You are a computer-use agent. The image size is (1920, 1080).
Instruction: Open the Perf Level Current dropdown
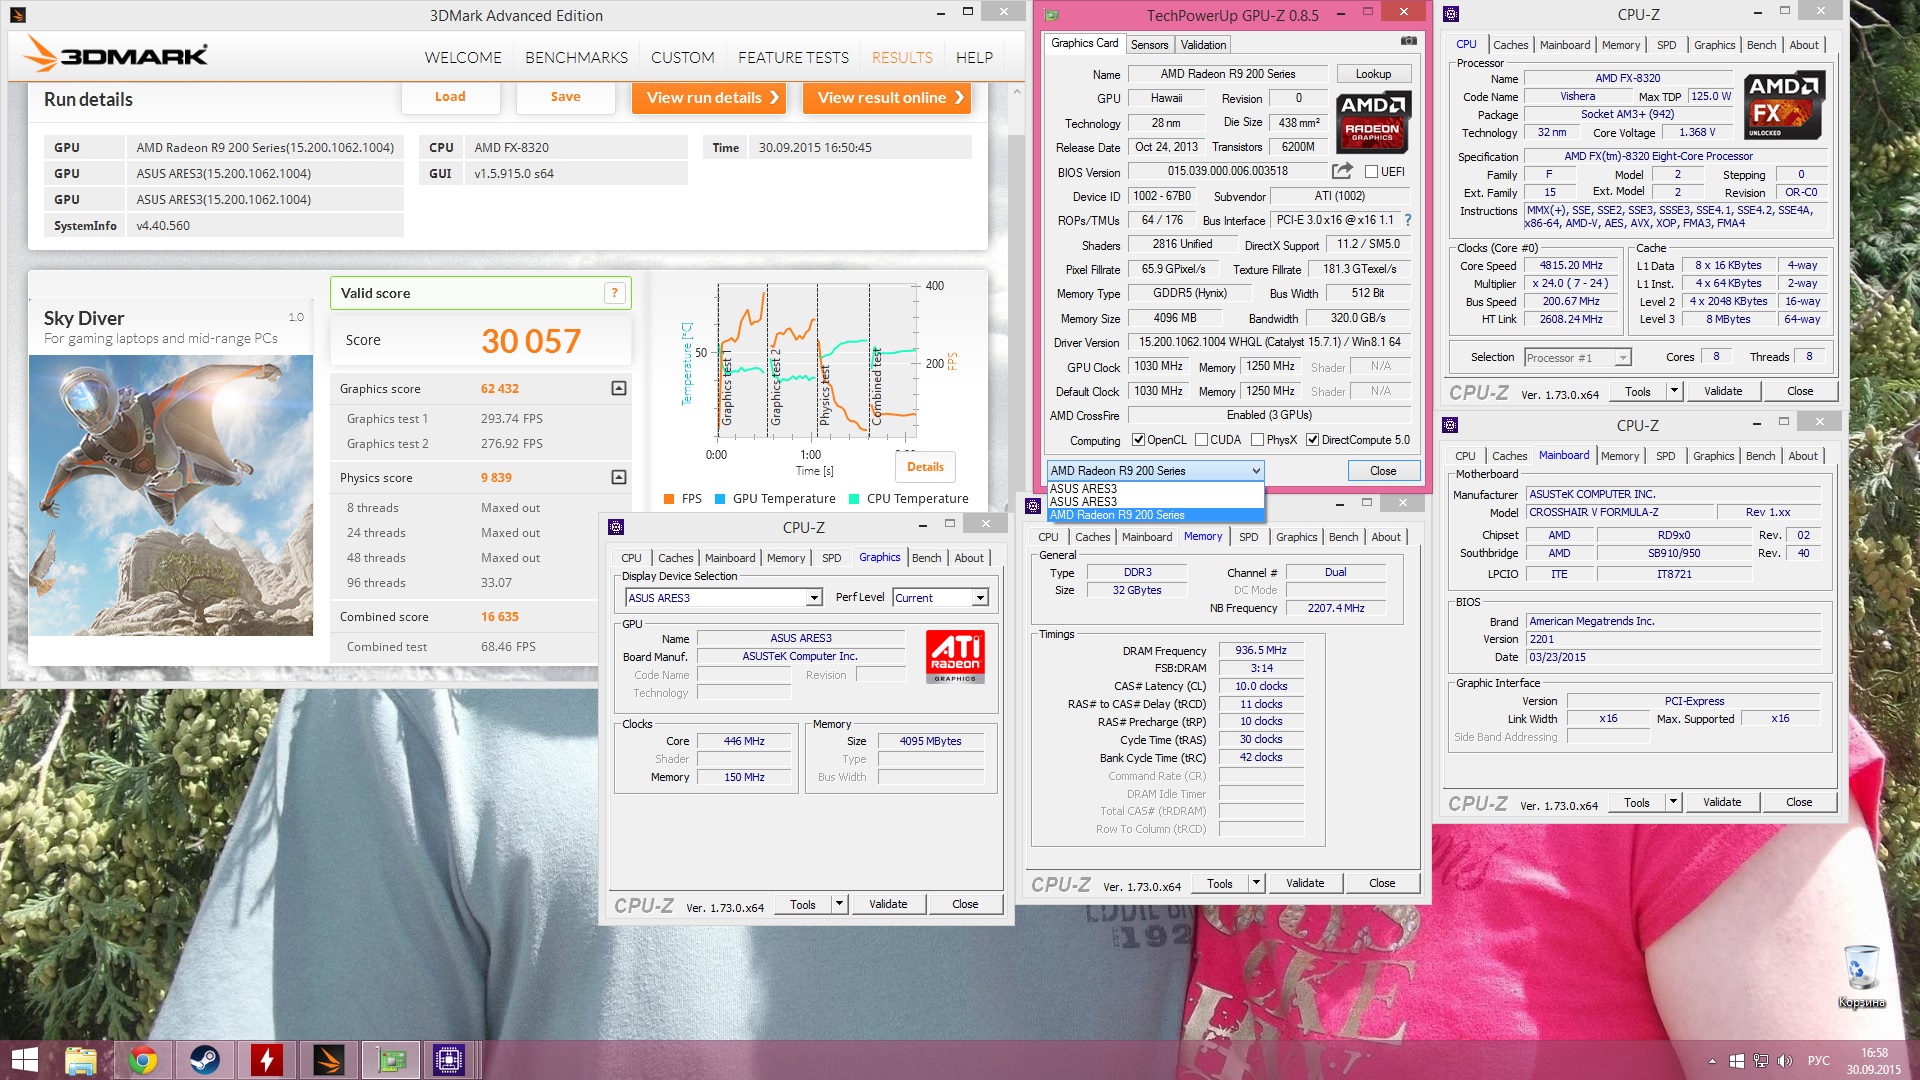[980, 598]
